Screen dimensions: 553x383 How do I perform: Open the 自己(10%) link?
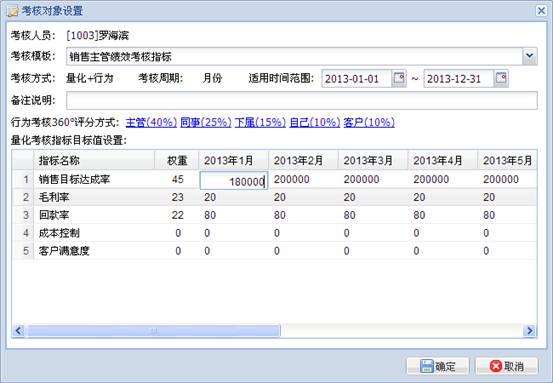[315, 122]
